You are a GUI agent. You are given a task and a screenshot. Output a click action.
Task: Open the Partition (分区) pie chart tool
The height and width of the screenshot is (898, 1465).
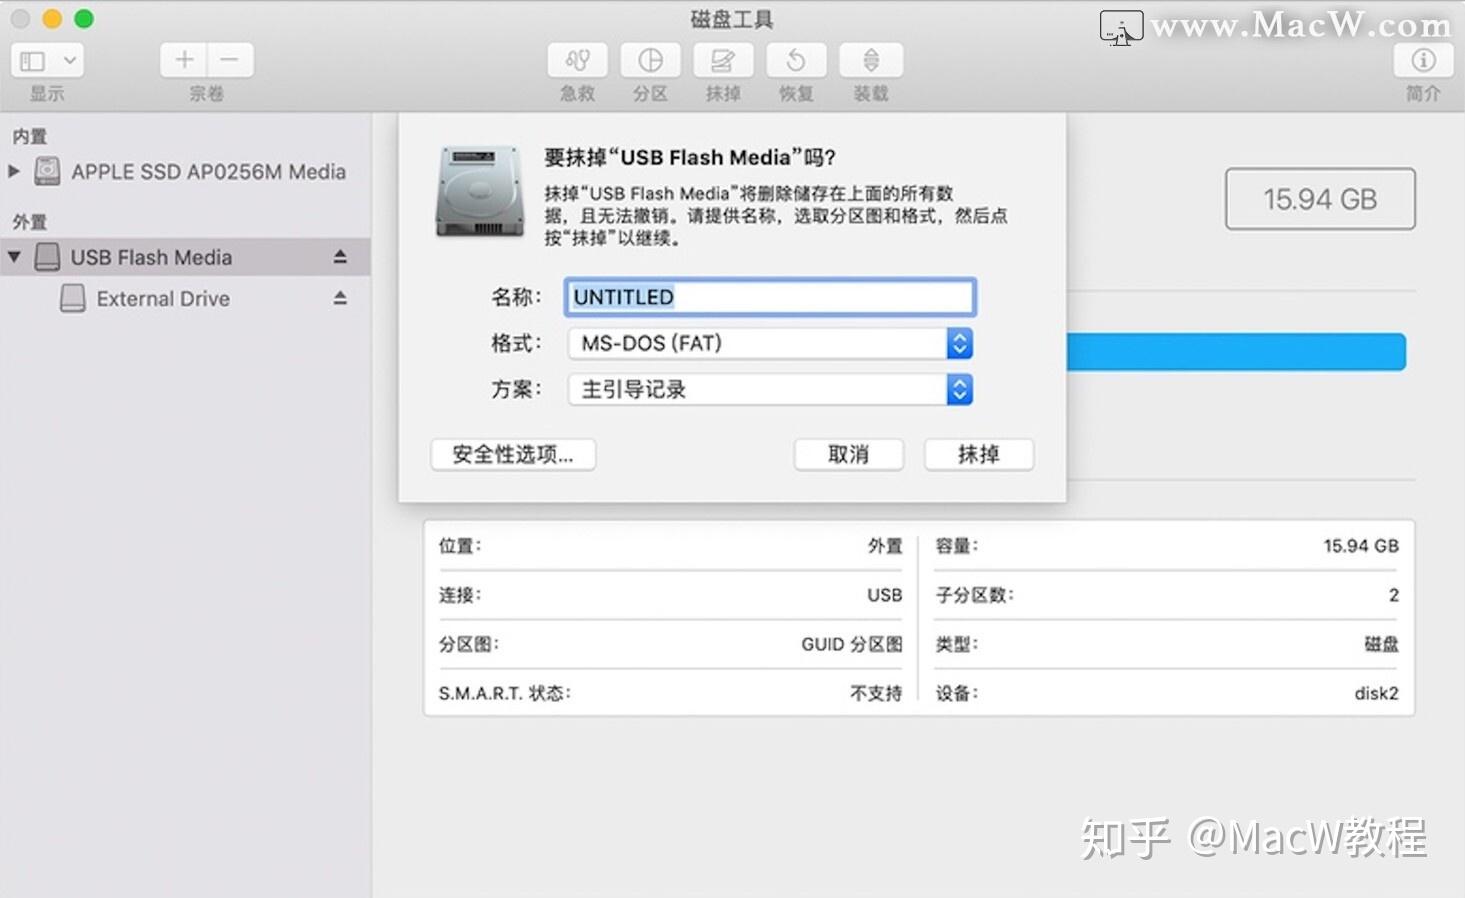click(x=650, y=61)
